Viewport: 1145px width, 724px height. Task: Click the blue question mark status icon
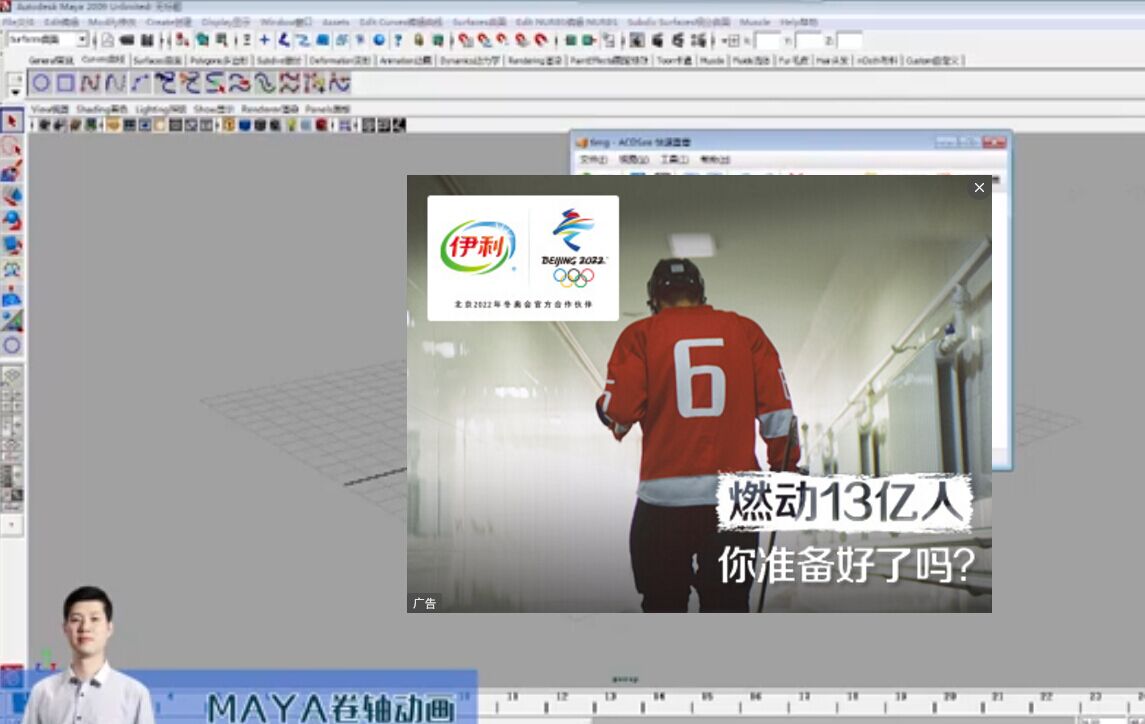coord(398,40)
